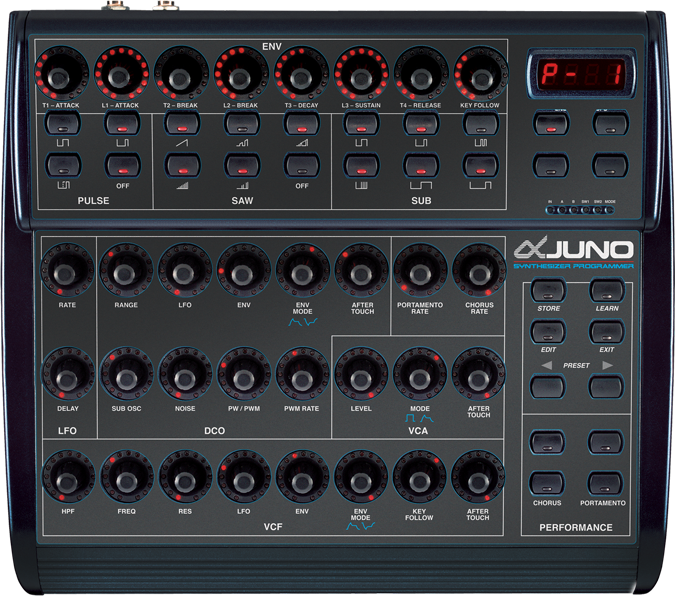Click the LFO knob in VCF section
The height and width of the screenshot is (596, 675).
tap(244, 477)
